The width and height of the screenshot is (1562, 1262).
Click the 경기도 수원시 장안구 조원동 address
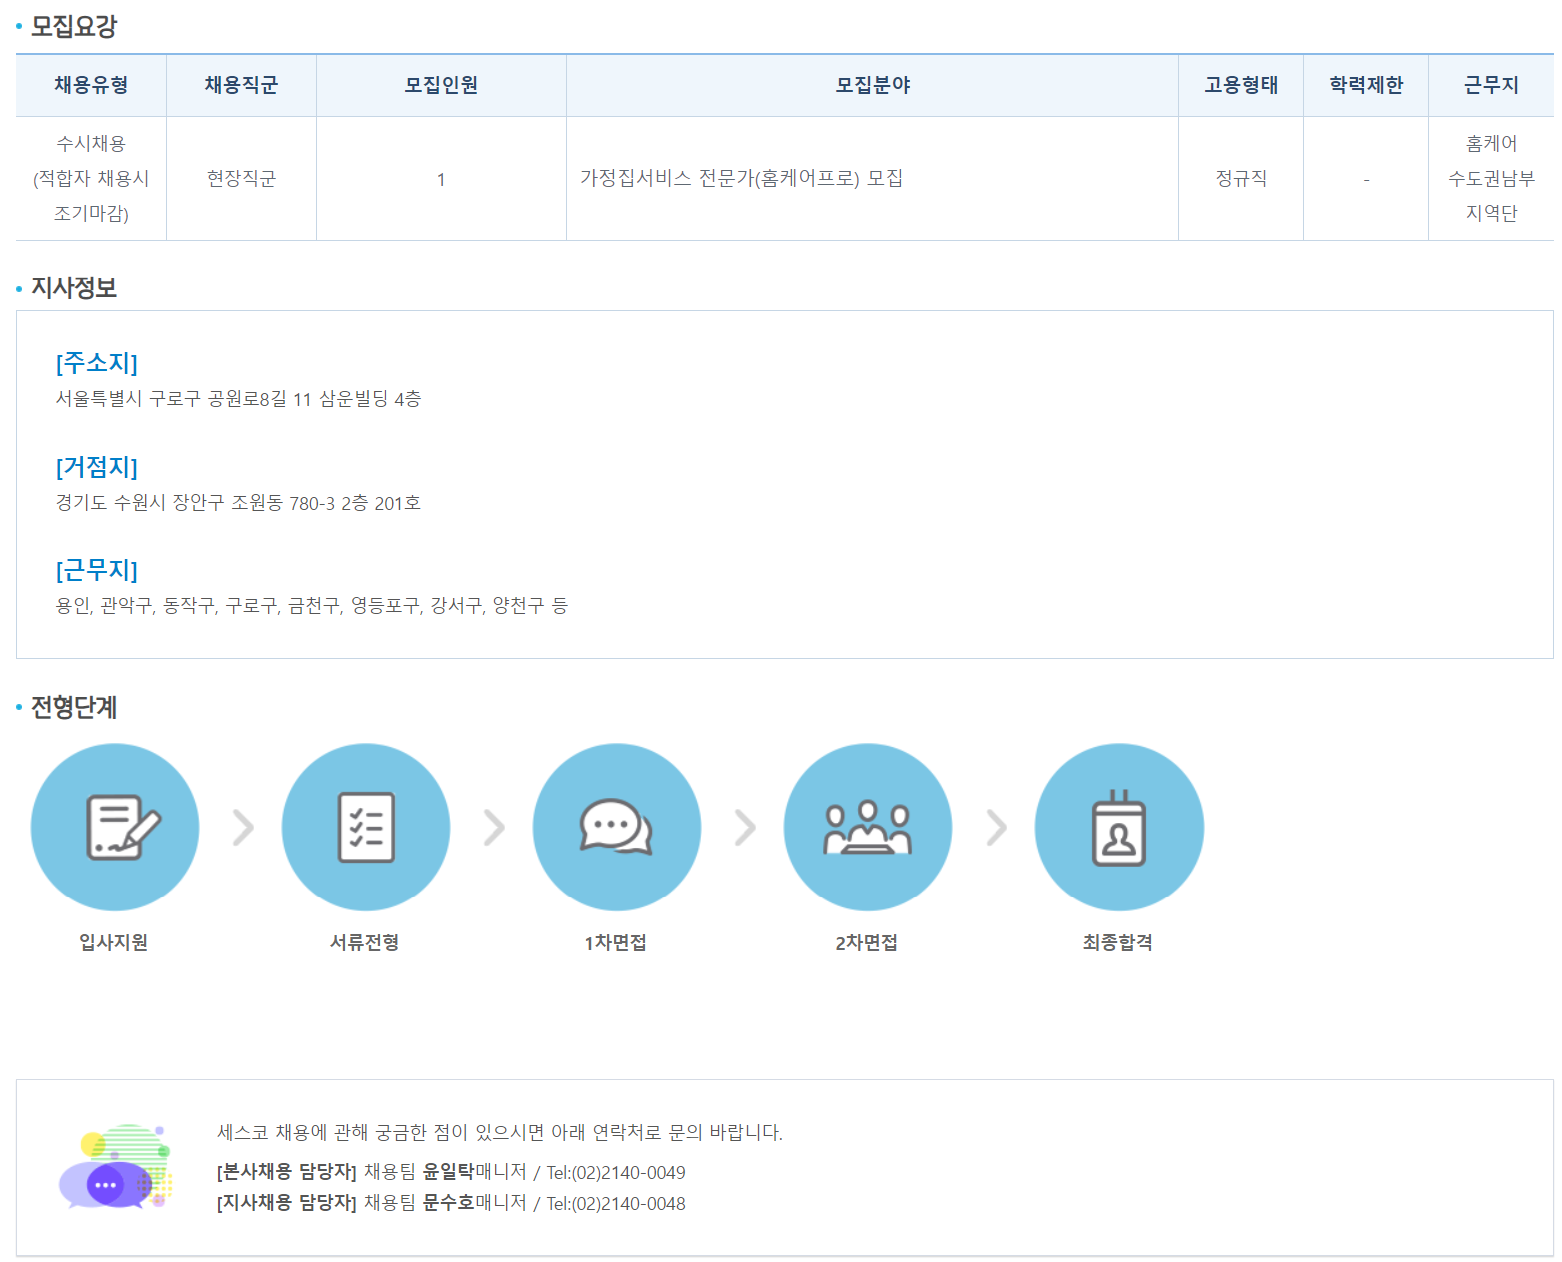238,503
